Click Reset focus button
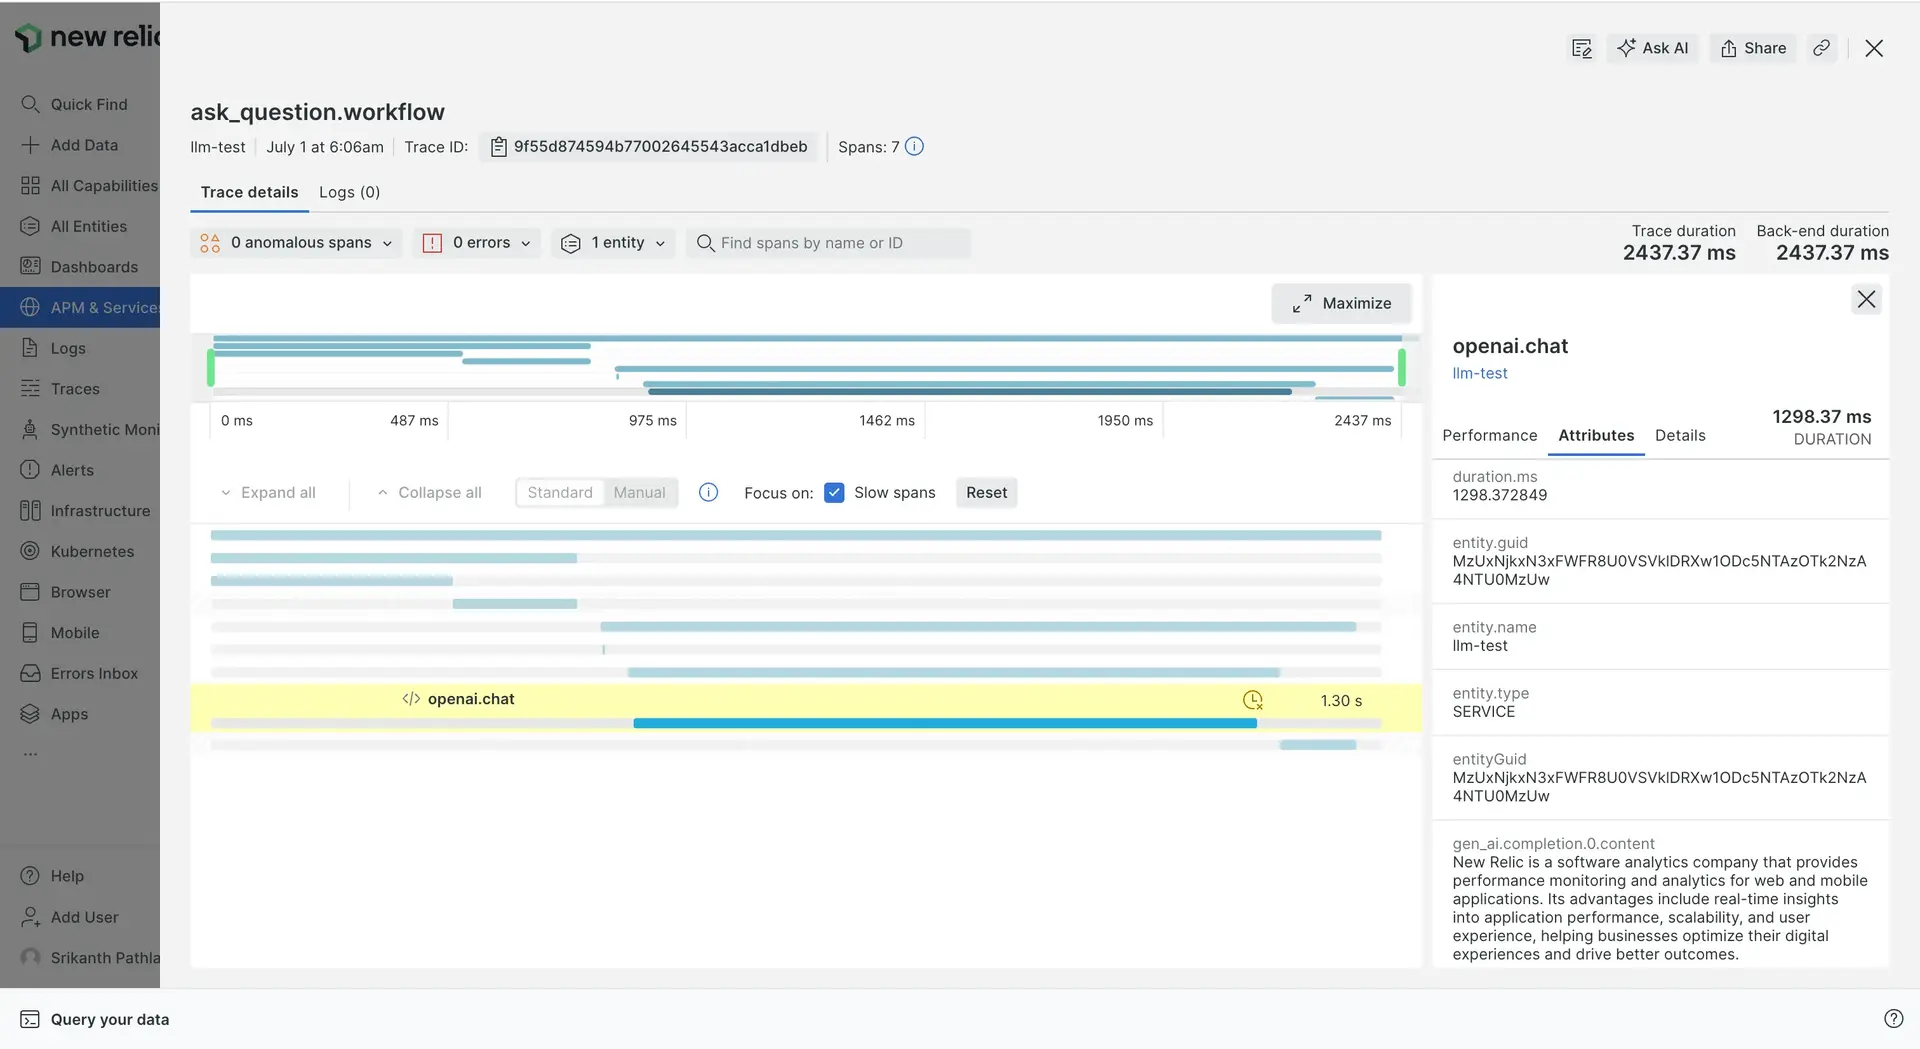Viewport: 1920px width, 1049px height. click(x=986, y=493)
